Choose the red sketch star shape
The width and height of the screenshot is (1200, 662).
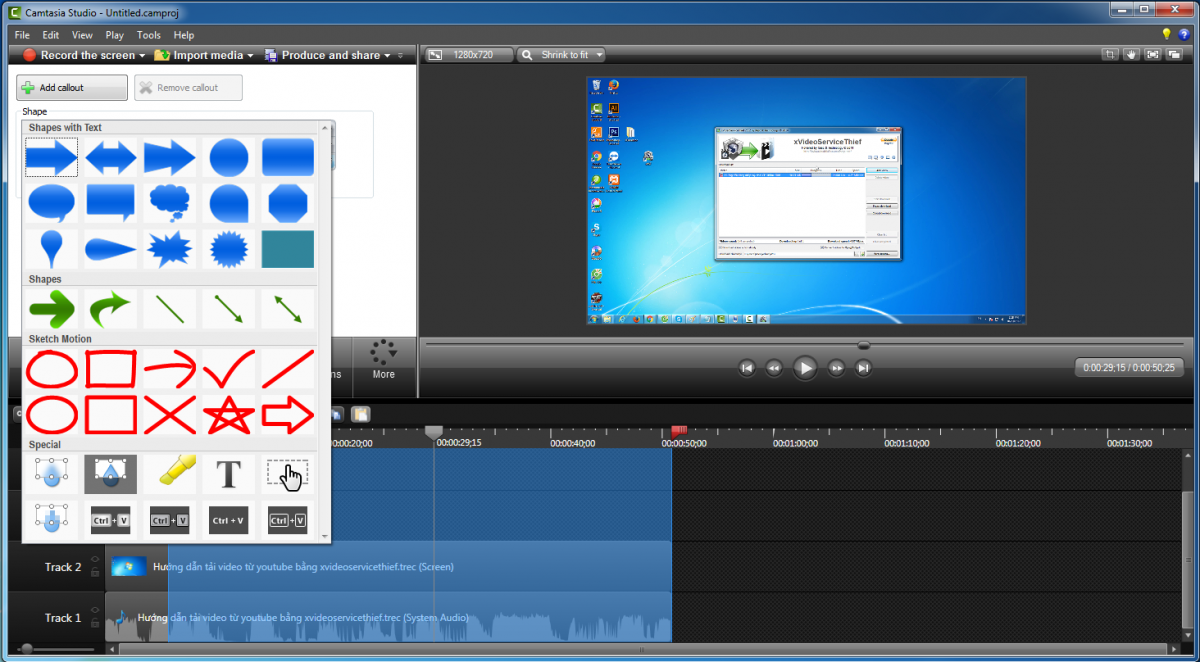click(x=228, y=414)
